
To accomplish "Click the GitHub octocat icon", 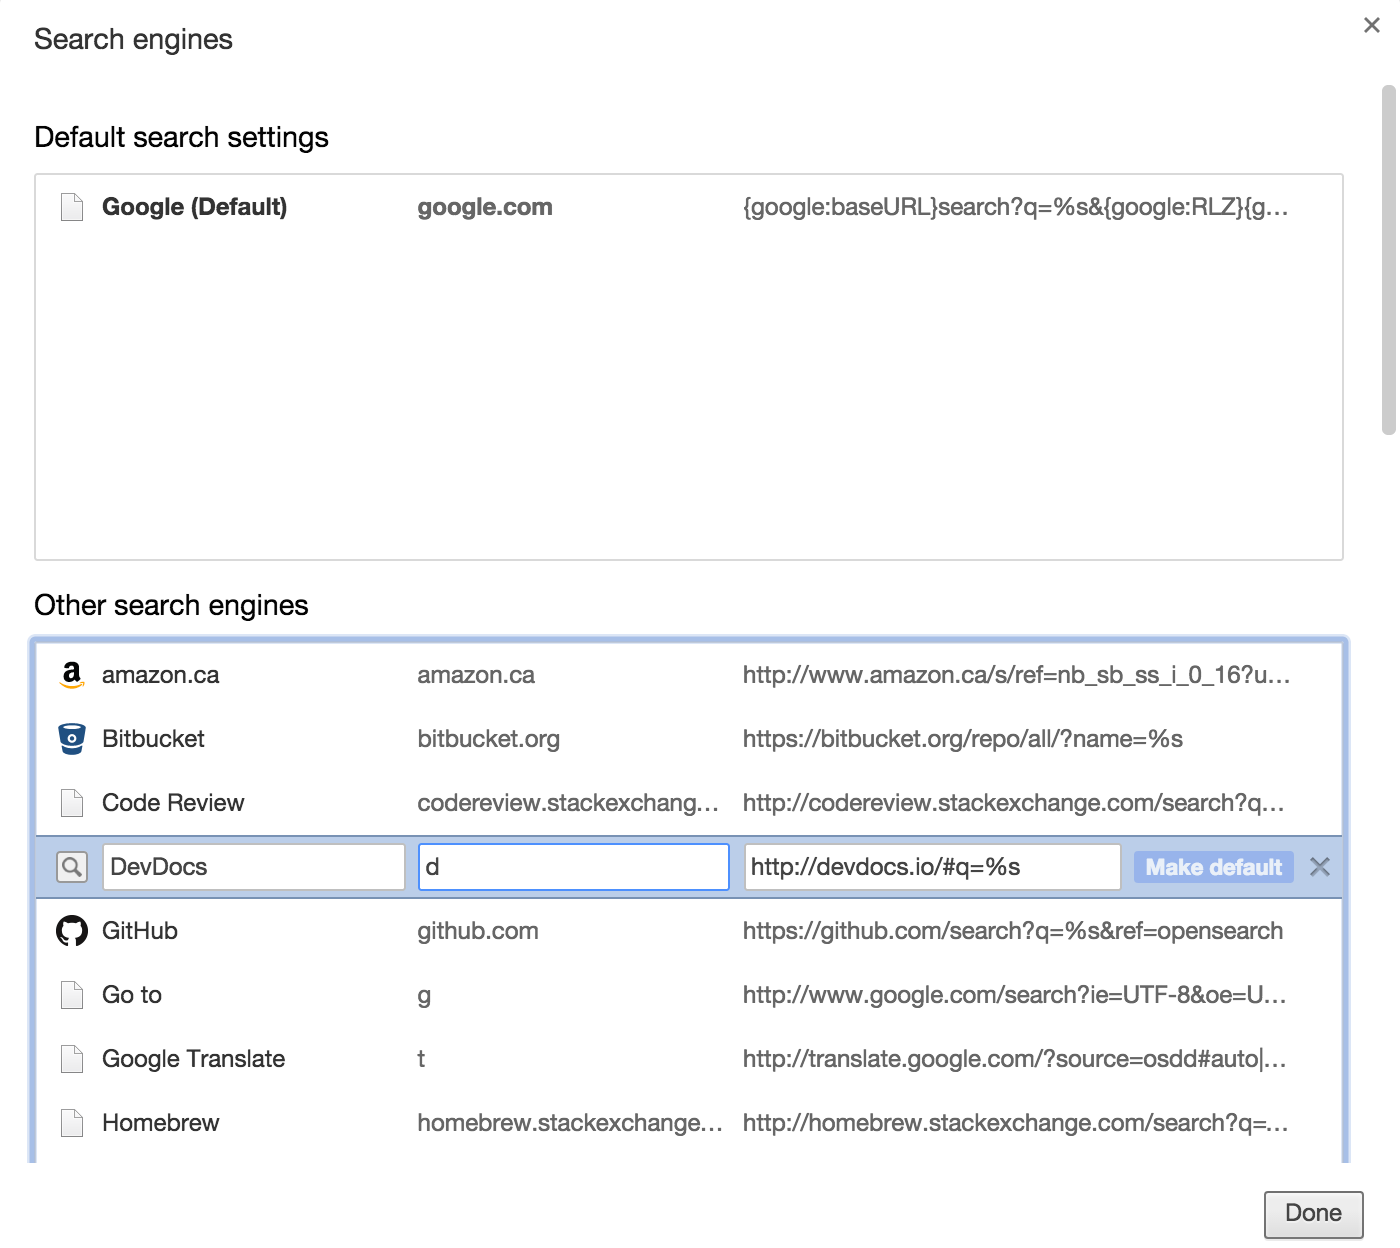I will [72, 931].
